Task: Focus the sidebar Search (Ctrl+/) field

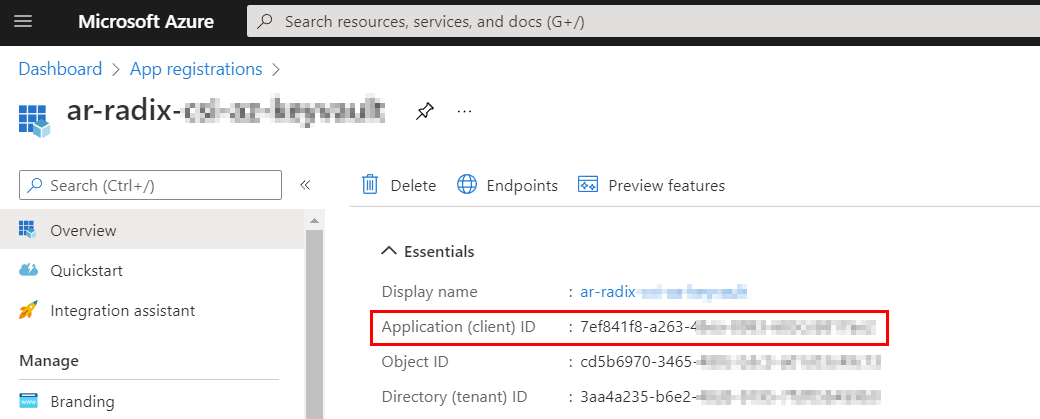Action: click(151, 186)
